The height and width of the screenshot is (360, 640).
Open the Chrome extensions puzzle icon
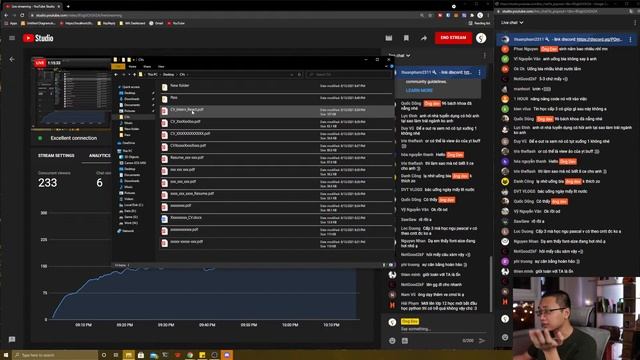click(x=472, y=15)
